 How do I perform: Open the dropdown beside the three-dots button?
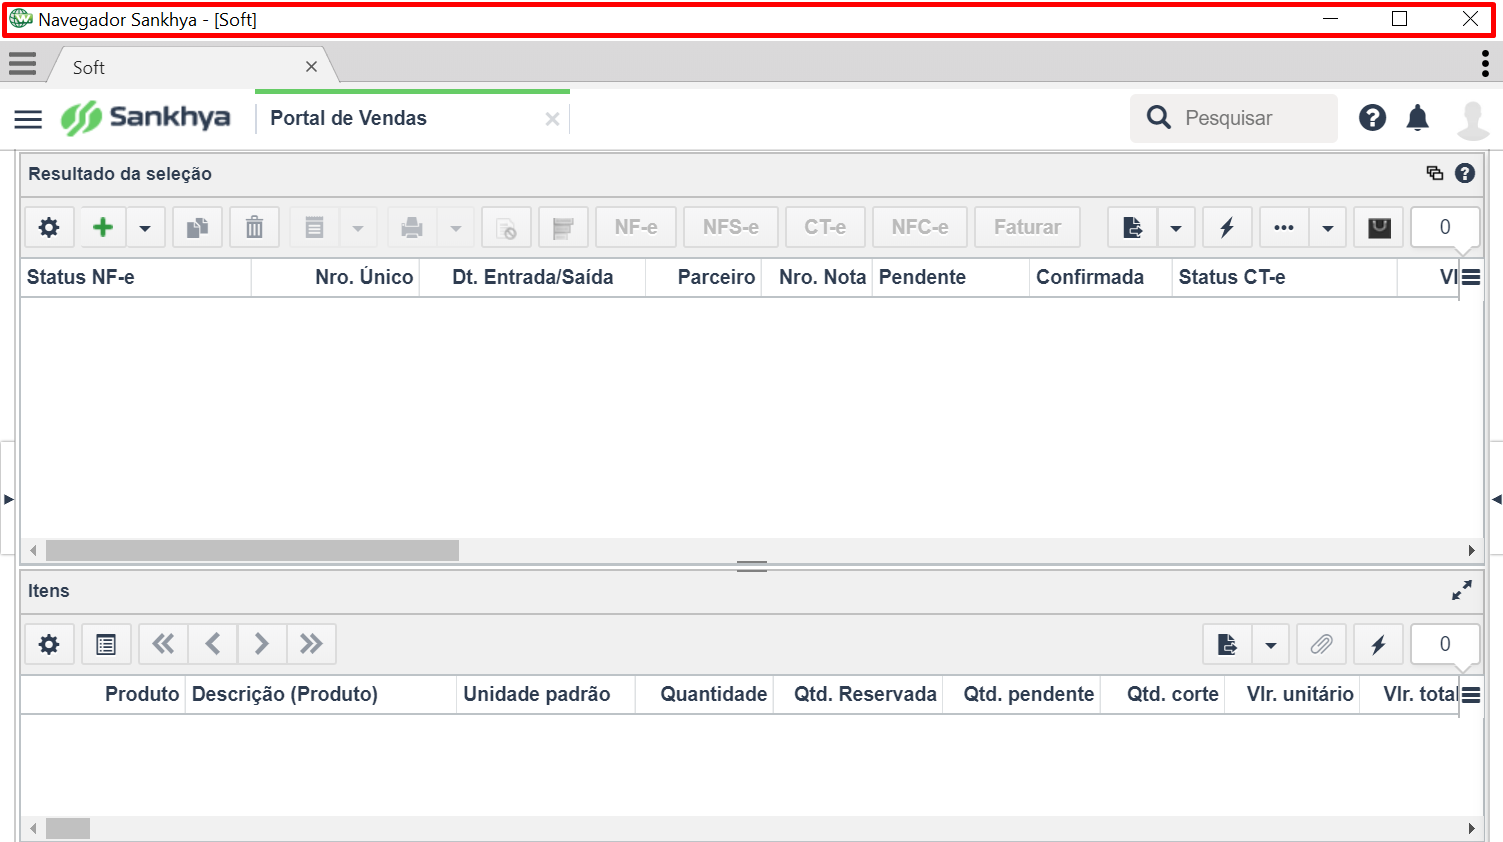[x=1327, y=227]
